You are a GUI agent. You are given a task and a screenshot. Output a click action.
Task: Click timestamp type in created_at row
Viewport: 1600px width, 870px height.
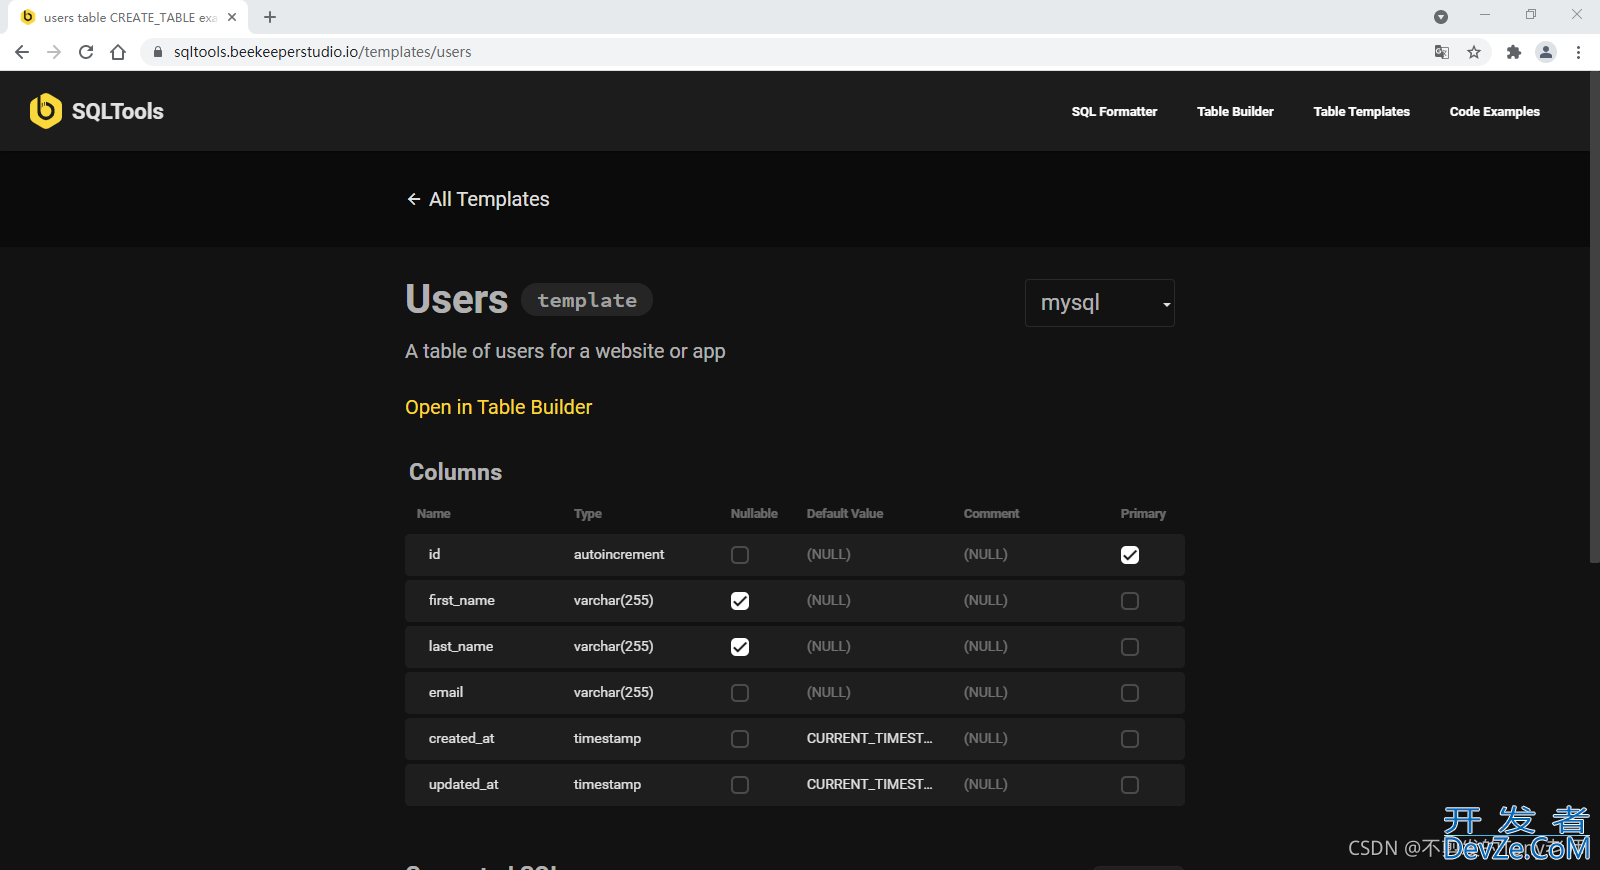[607, 738]
